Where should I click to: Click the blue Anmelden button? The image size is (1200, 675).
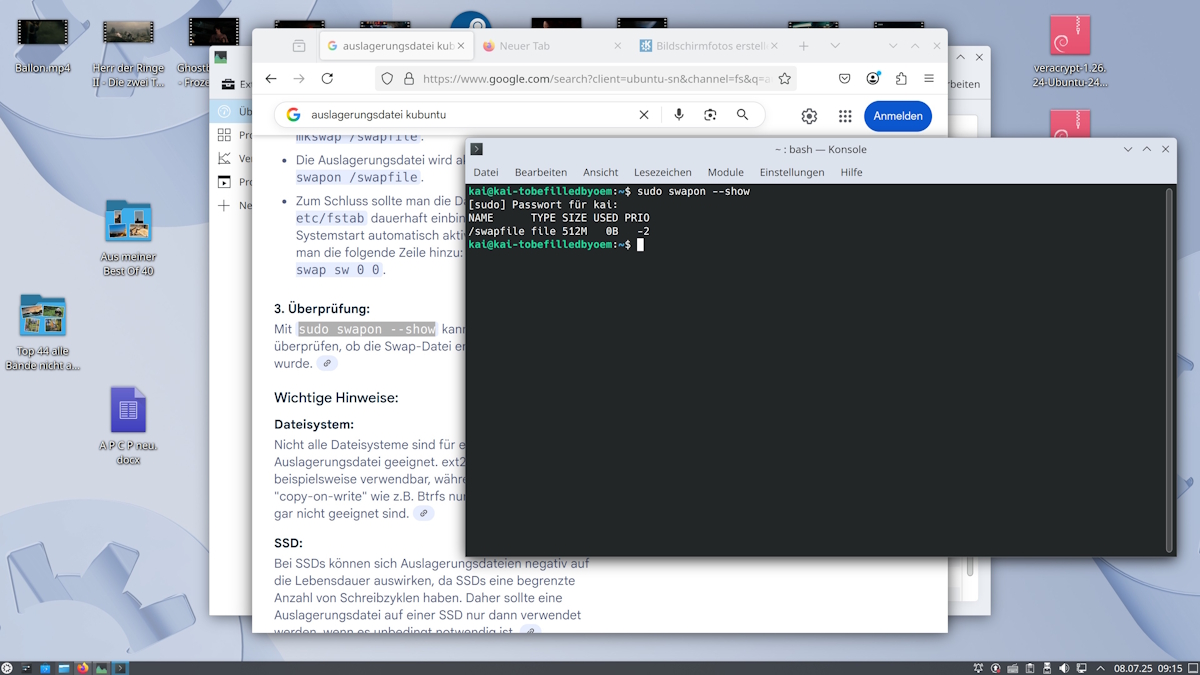[x=897, y=116]
